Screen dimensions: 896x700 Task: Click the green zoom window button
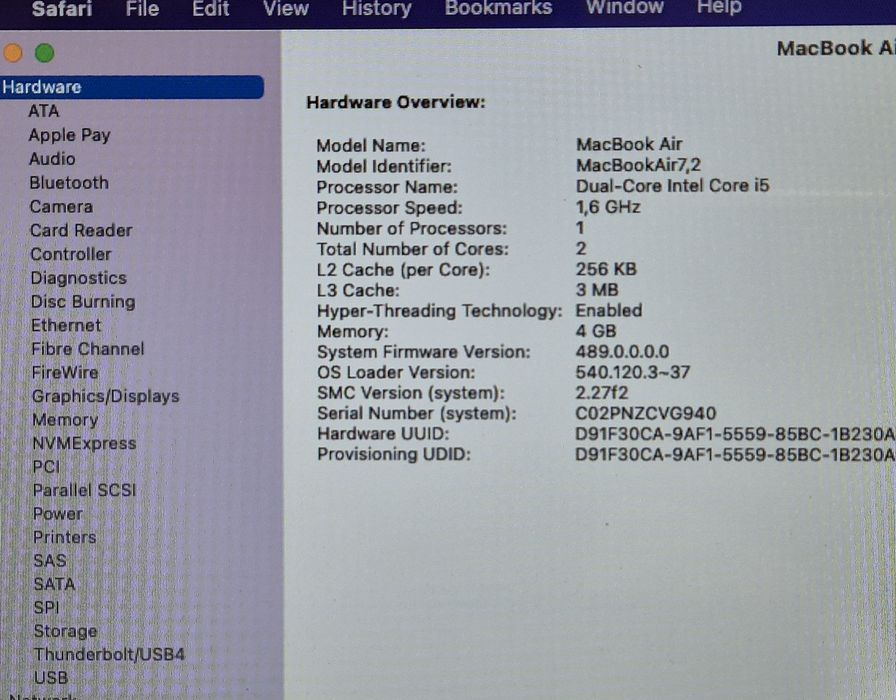[x=45, y=53]
